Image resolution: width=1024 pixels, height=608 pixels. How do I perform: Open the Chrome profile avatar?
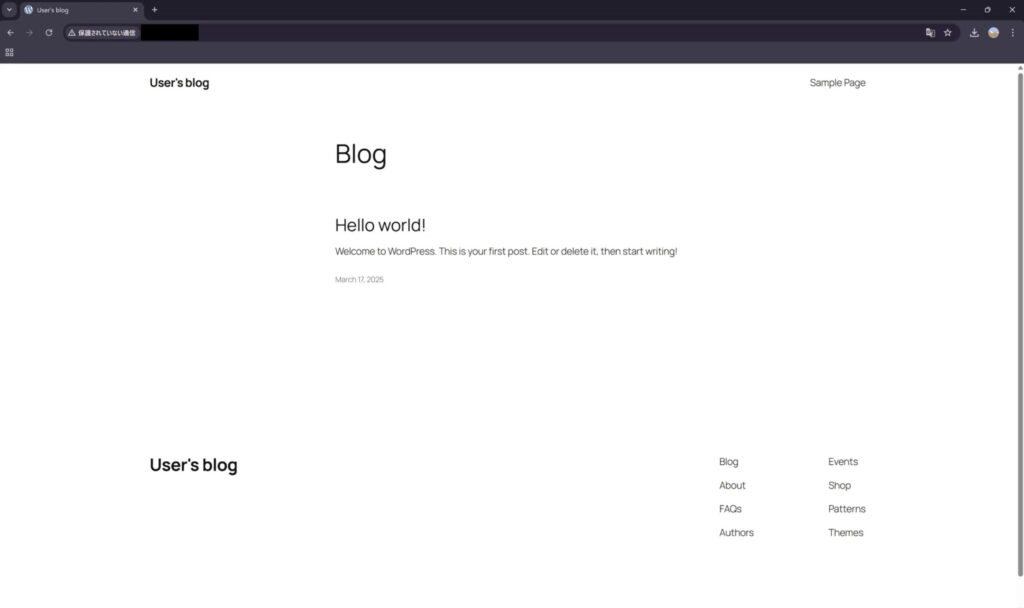click(x=993, y=32)
